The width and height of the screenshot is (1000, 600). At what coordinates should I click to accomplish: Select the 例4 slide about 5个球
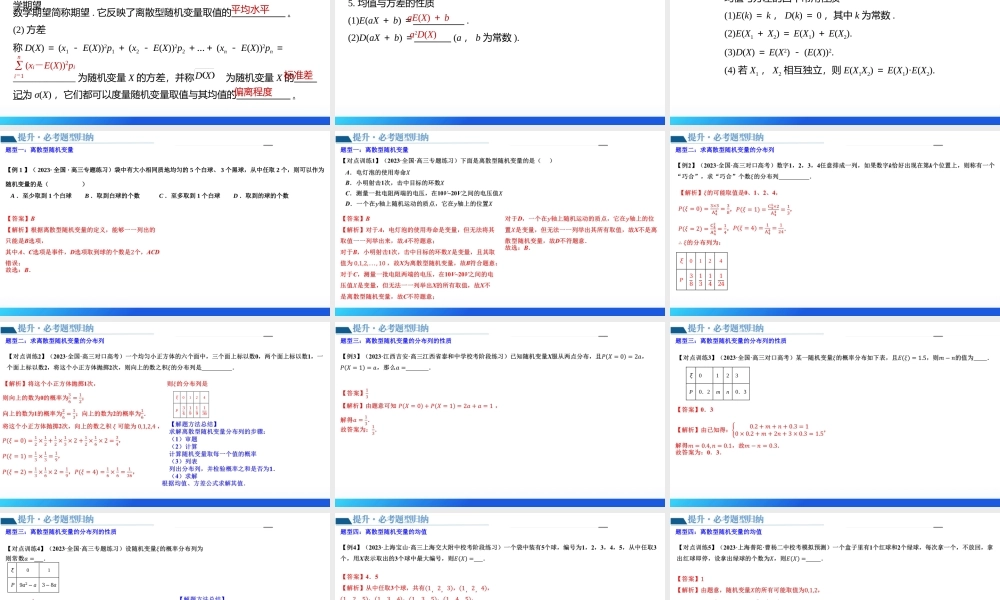[499, 557]
